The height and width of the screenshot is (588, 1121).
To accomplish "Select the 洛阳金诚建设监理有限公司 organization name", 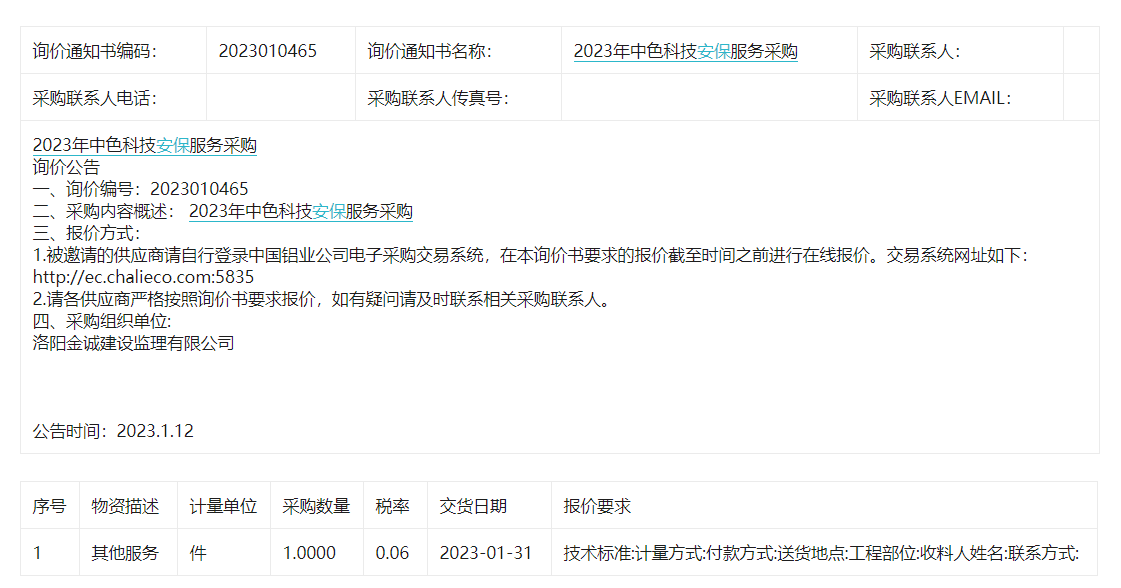I will pos(133,343).
